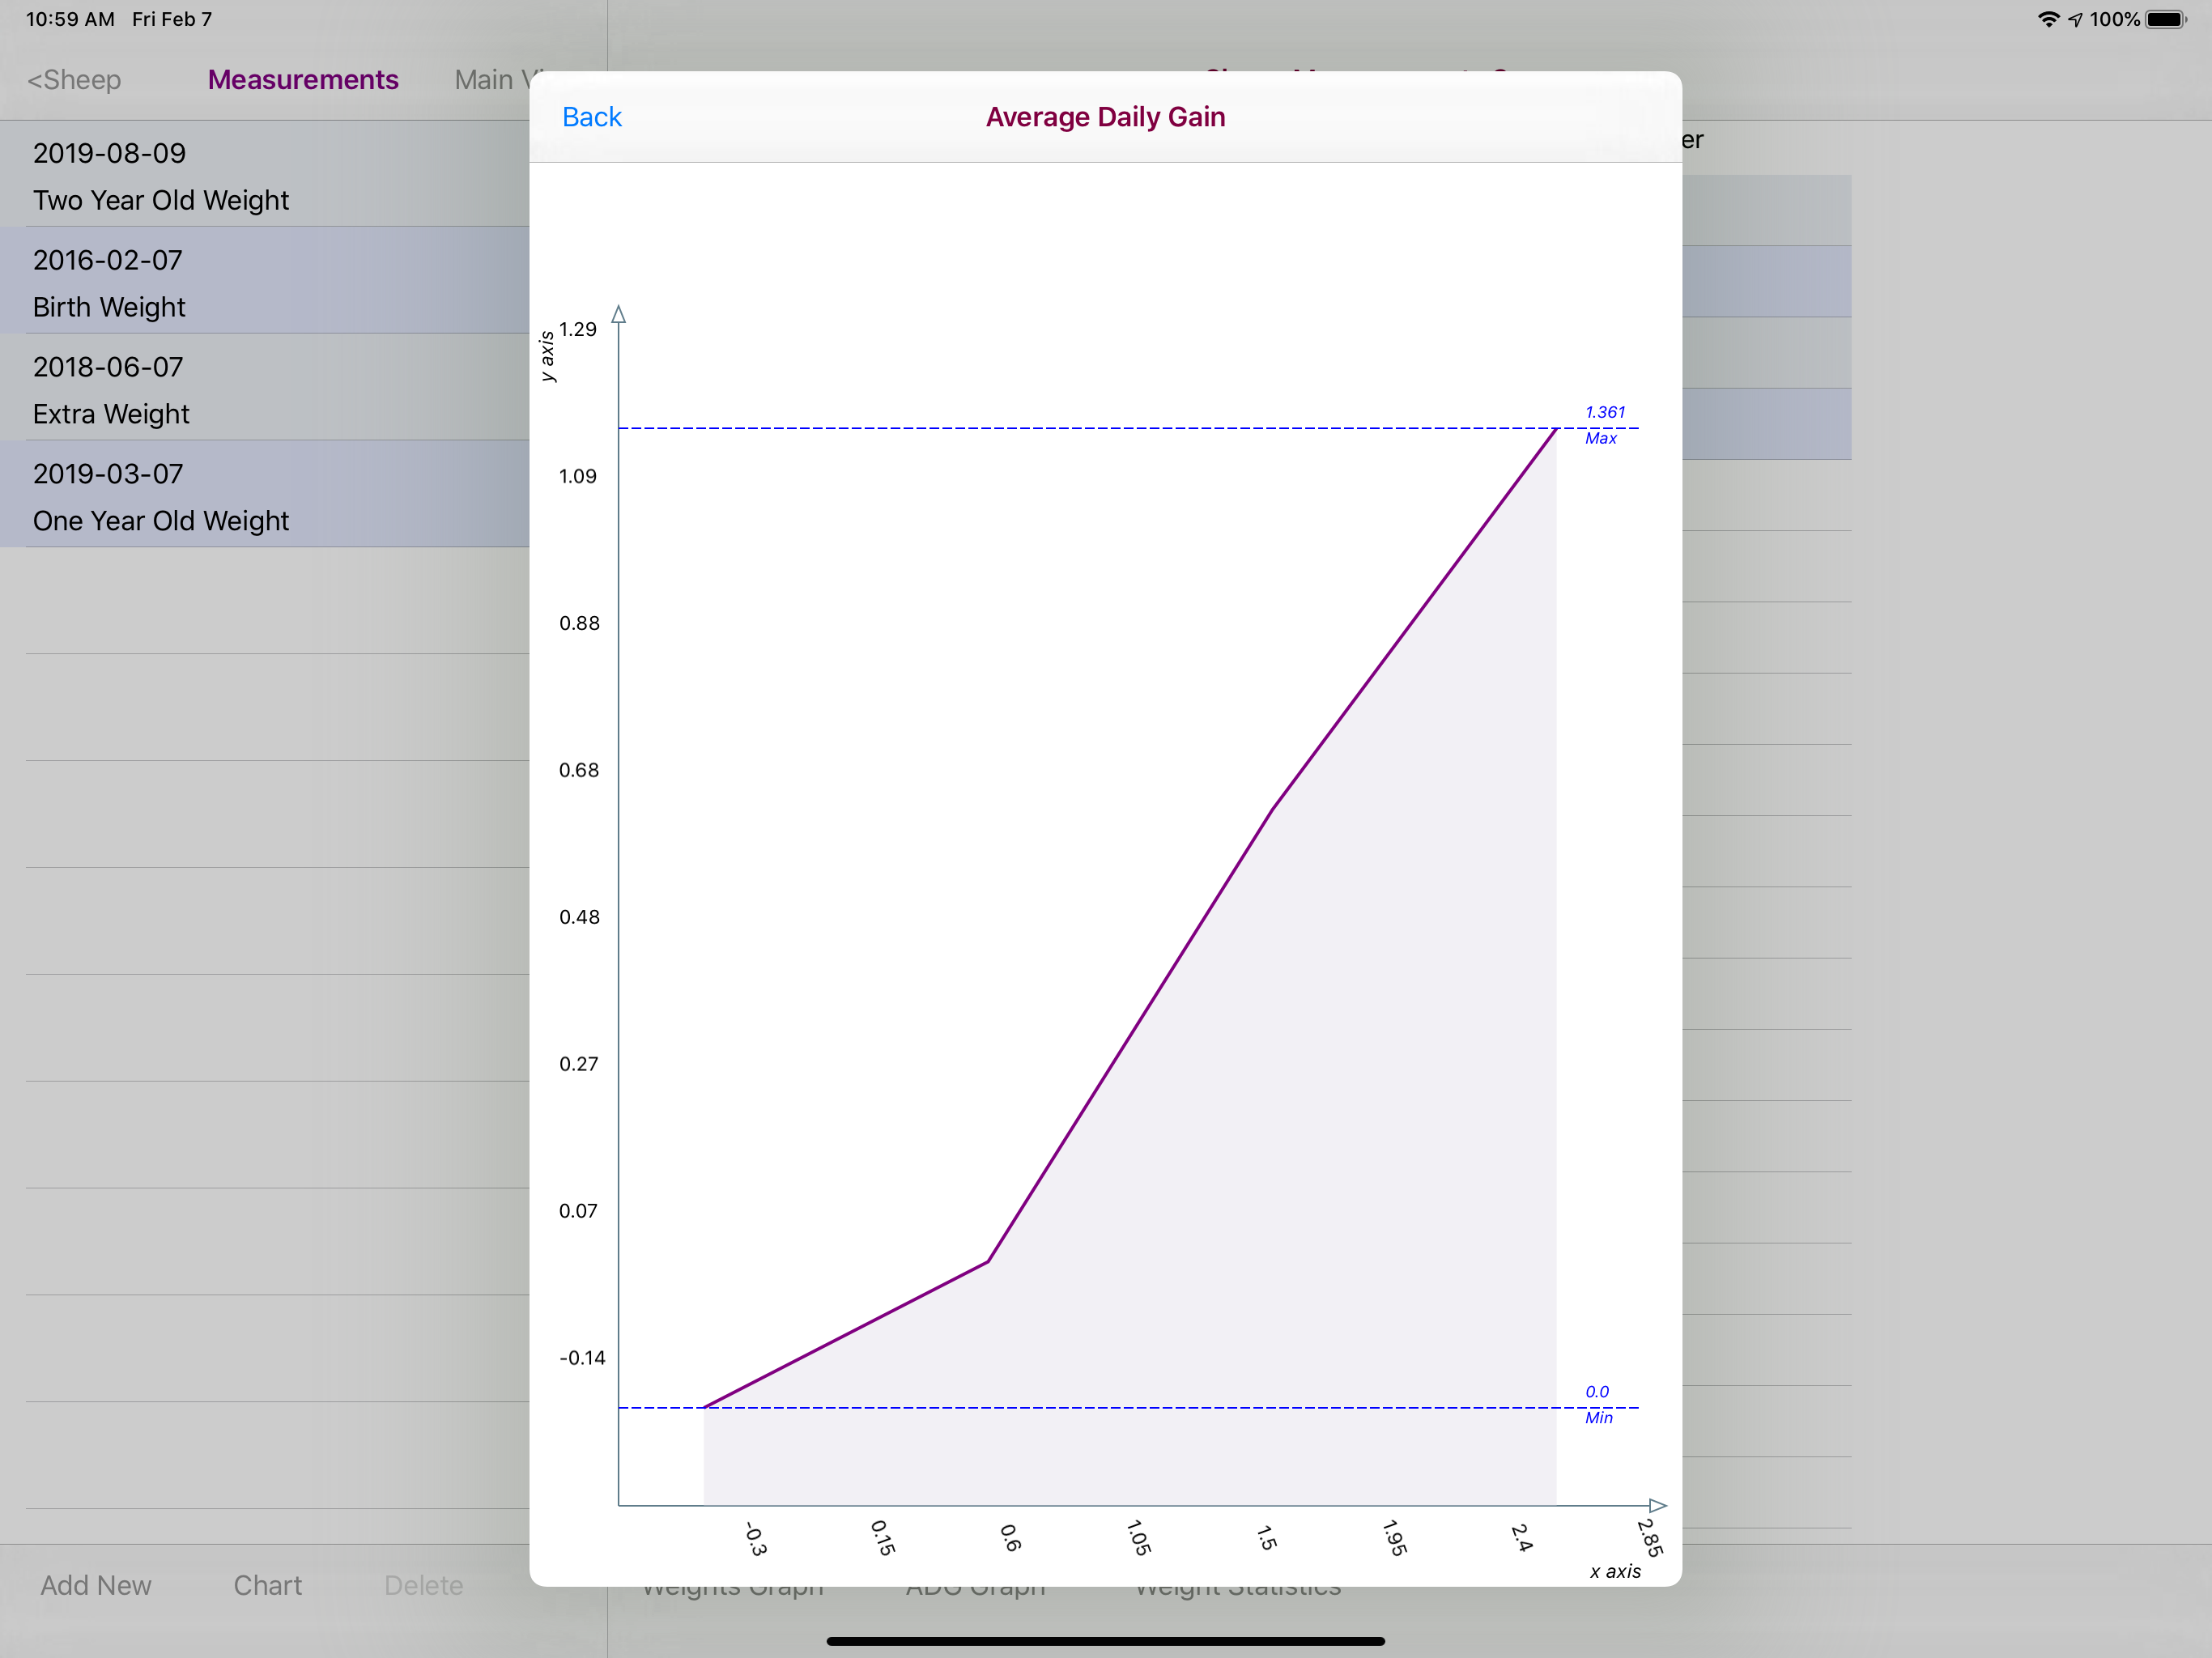The height and width of the screenshot is (1658, 2212).
Task: Tap the location services arrow icon
Action: click(2076, 19)
